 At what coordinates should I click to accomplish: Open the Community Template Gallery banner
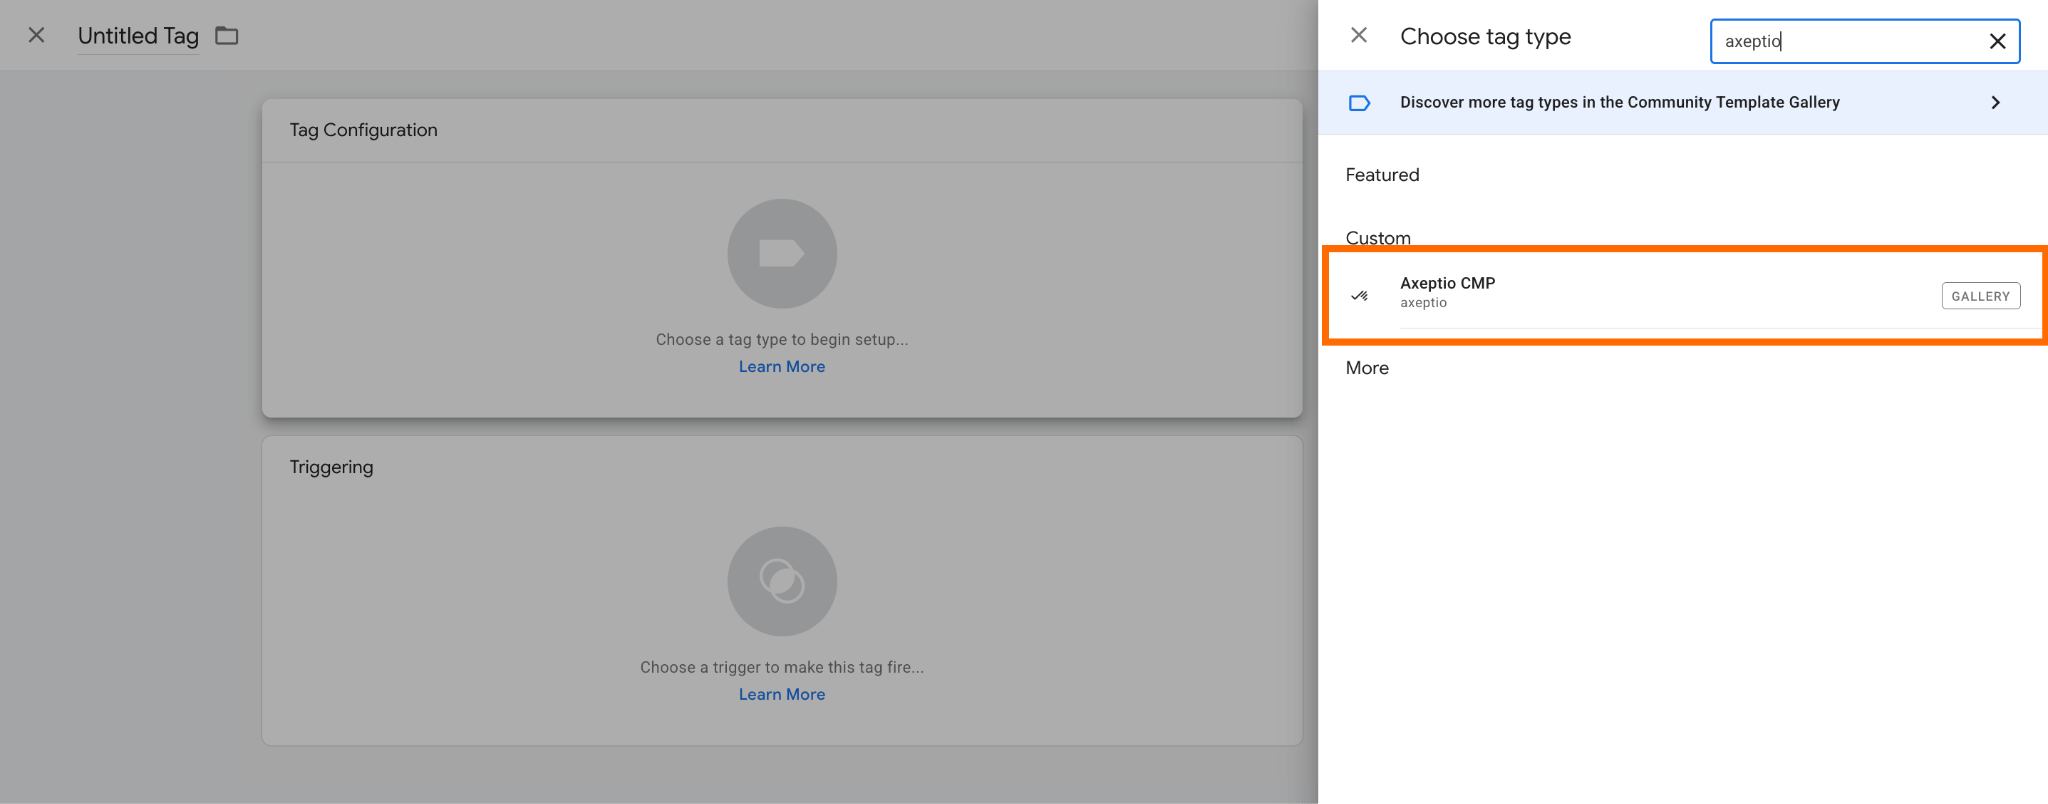pos(1683,102)
